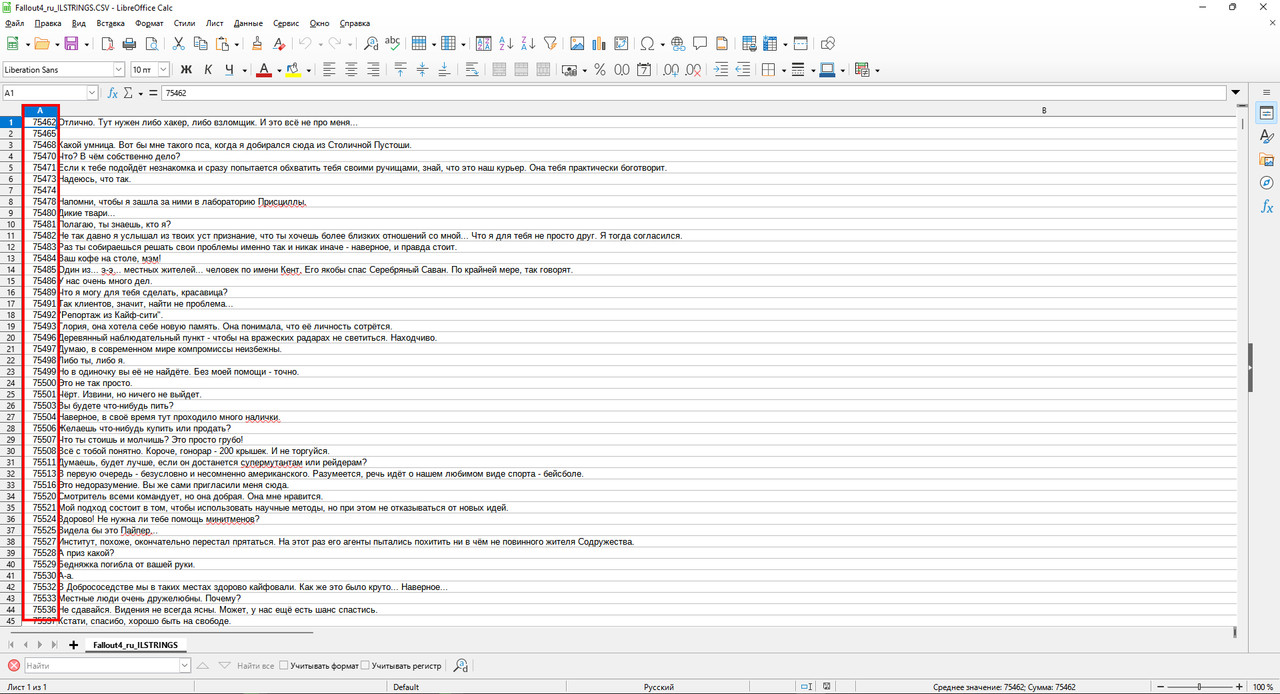
Task: Apply red font color swatch
Action: [x=264, y=70]
